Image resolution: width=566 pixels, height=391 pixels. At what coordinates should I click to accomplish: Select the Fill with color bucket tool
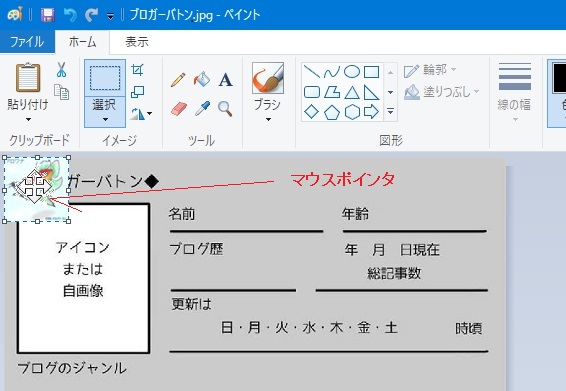tap(202, 79)
